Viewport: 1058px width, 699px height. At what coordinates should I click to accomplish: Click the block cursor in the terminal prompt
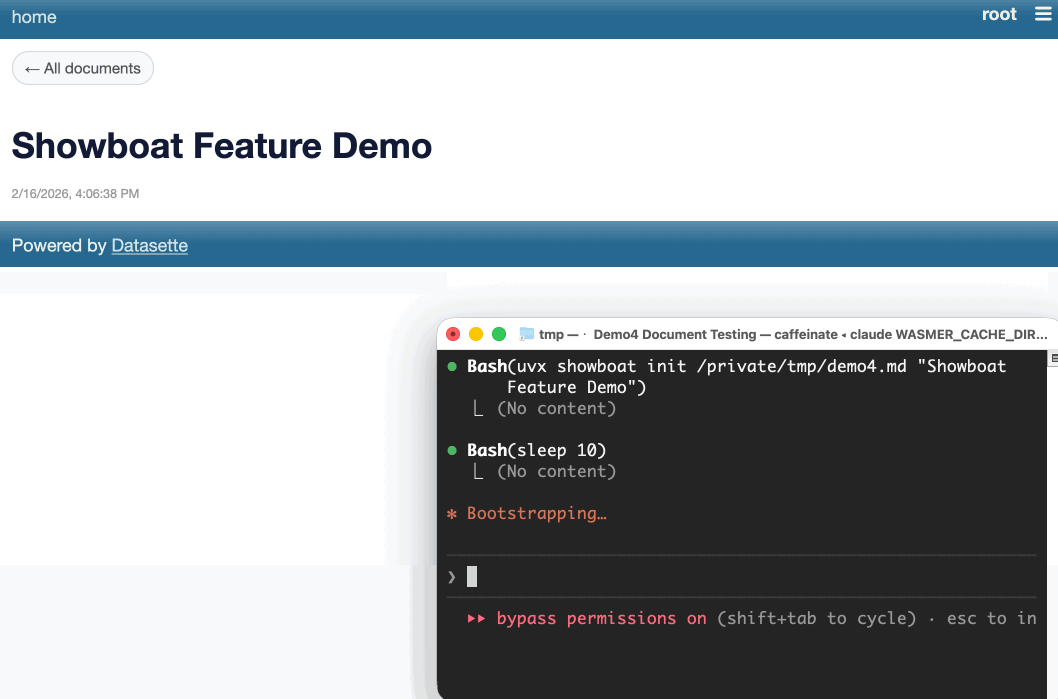[470, 576]
